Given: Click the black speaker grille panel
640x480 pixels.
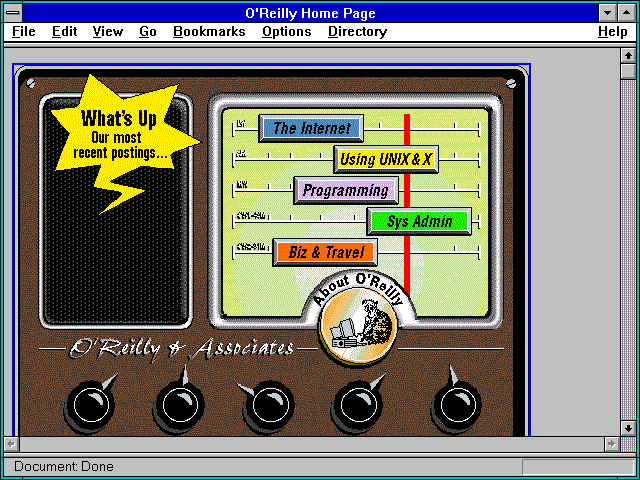Looking at the screenshot, I should [x=116, y=253].
